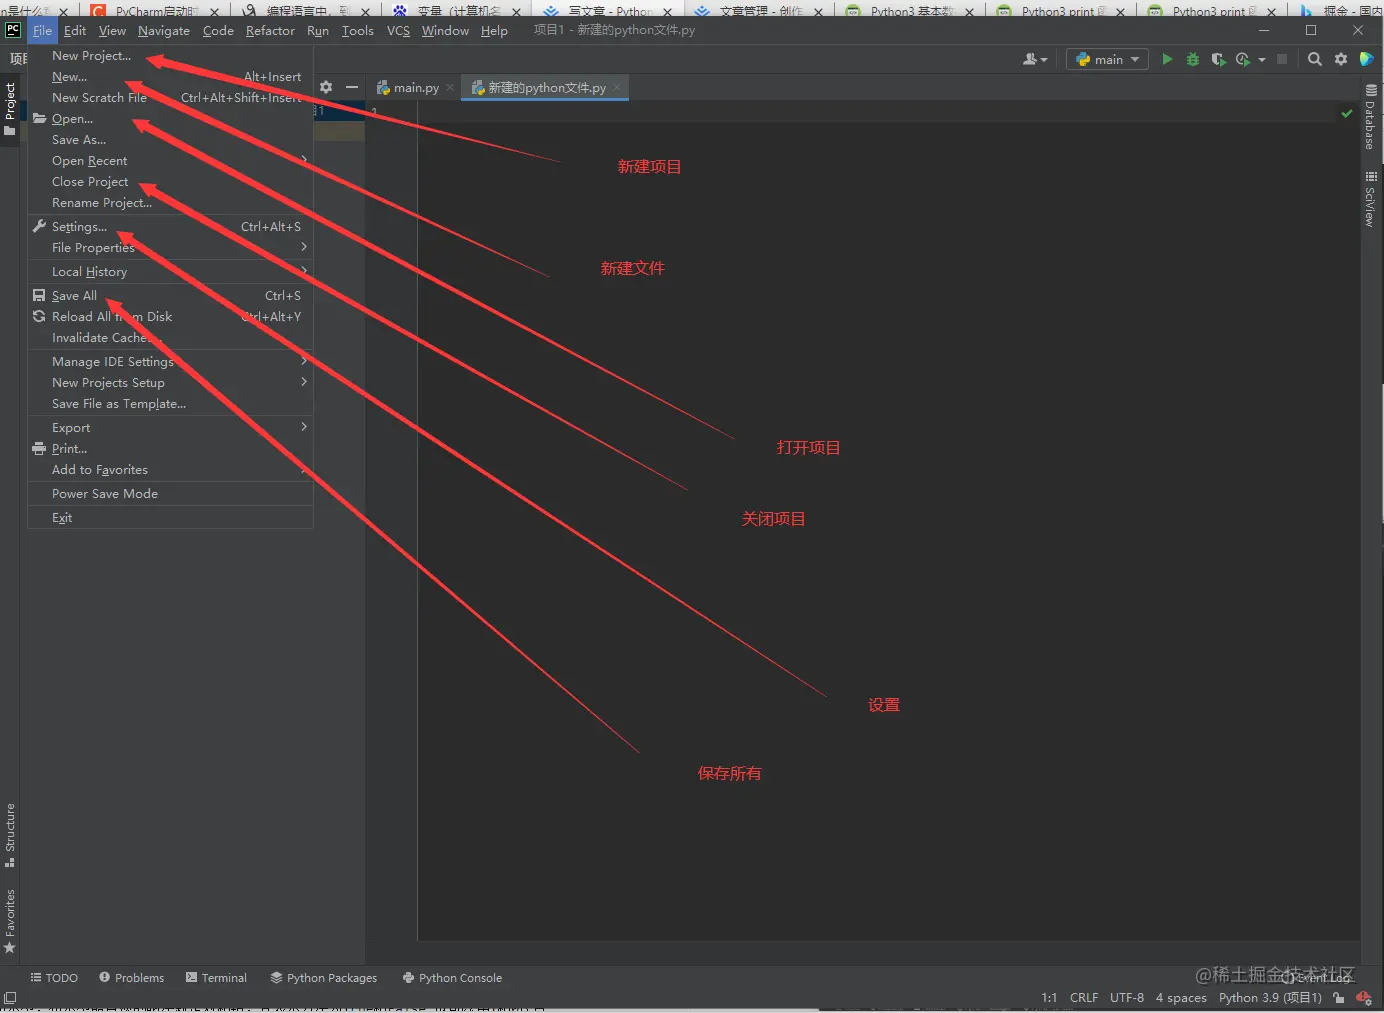
Task: Open the Edit menu
Action: point(75,31)
